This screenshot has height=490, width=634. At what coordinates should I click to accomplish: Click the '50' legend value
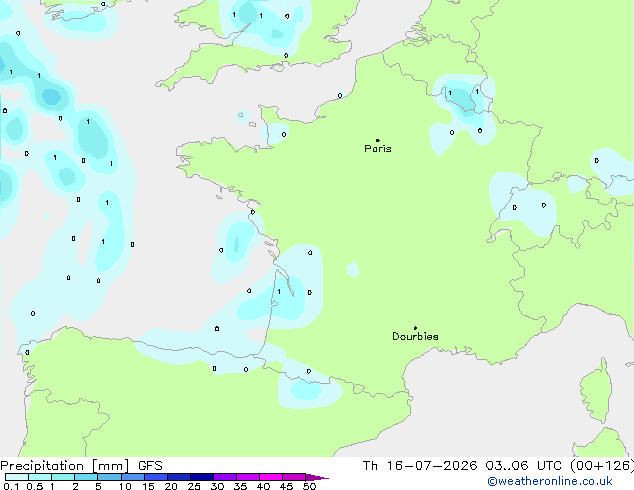309,486
